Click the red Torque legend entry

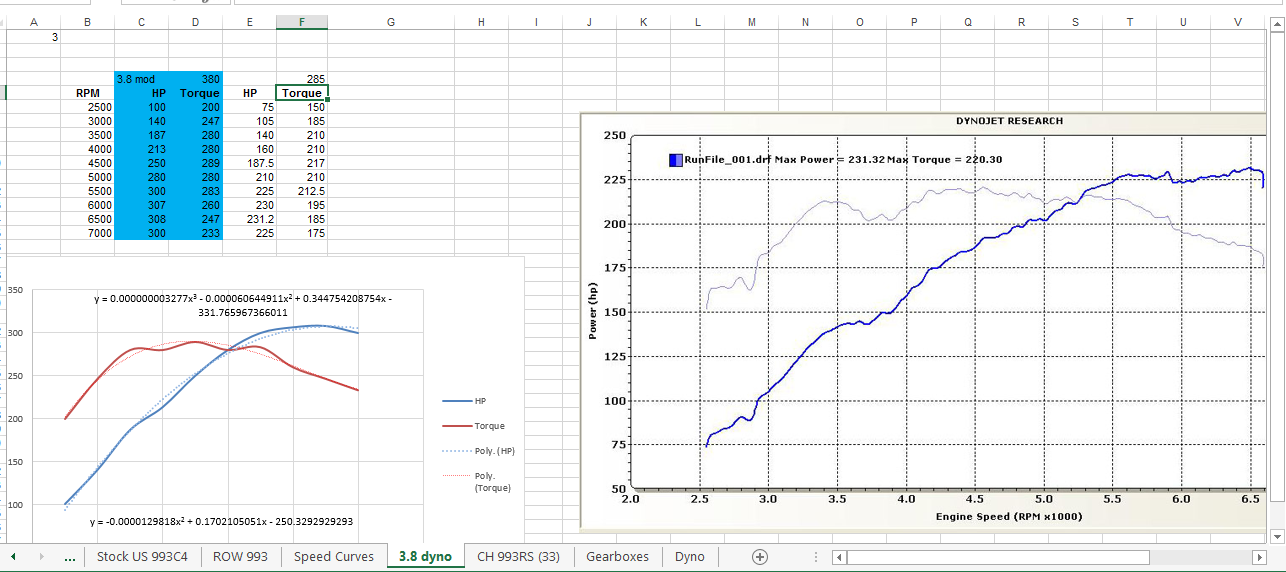[476, 426]
